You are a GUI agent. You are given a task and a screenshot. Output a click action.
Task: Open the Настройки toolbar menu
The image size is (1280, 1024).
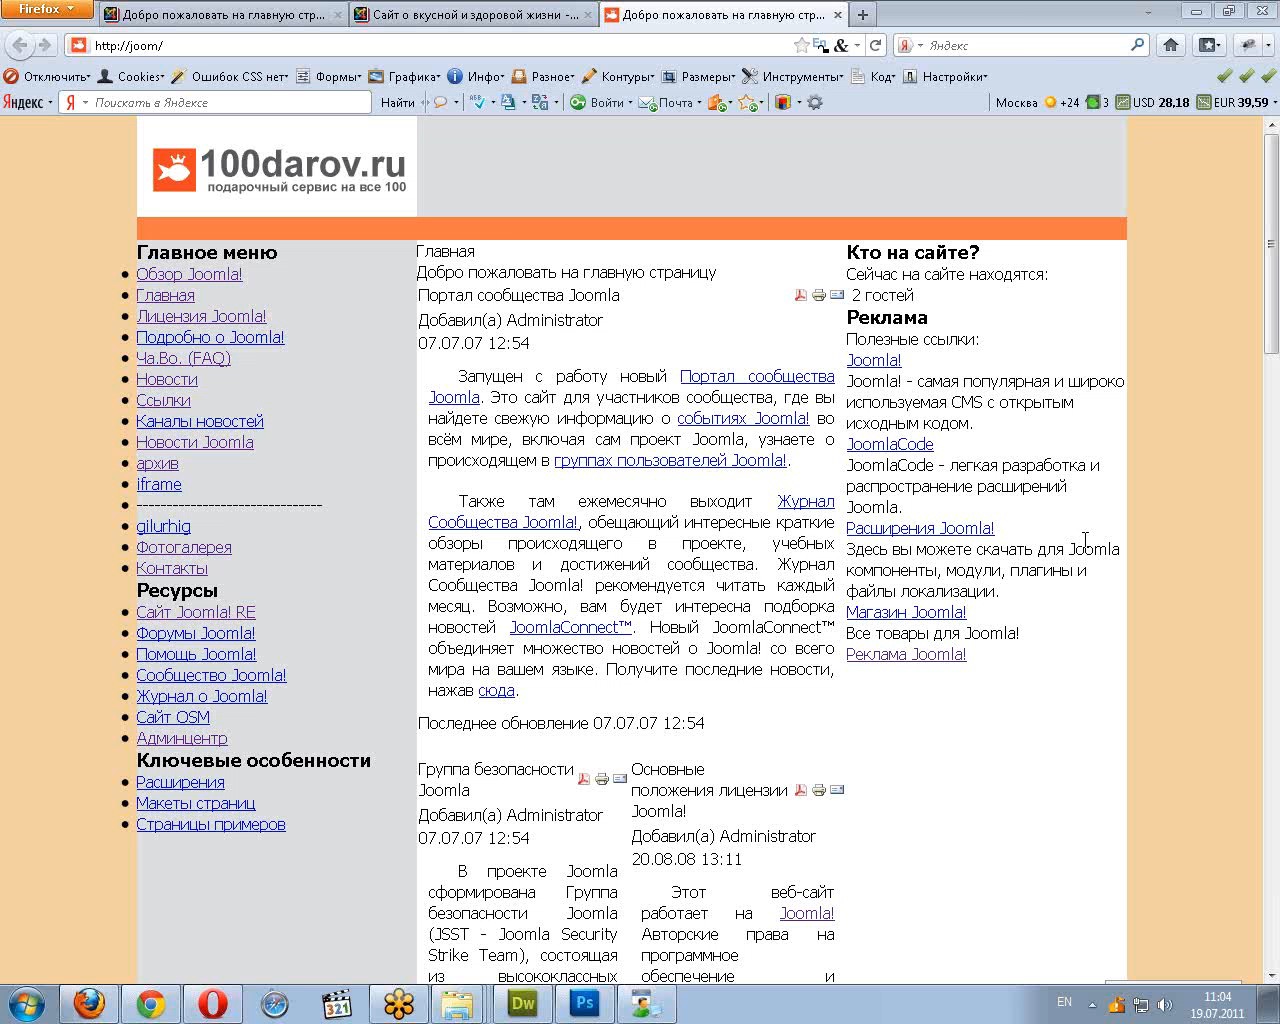(x=945, y=76)
